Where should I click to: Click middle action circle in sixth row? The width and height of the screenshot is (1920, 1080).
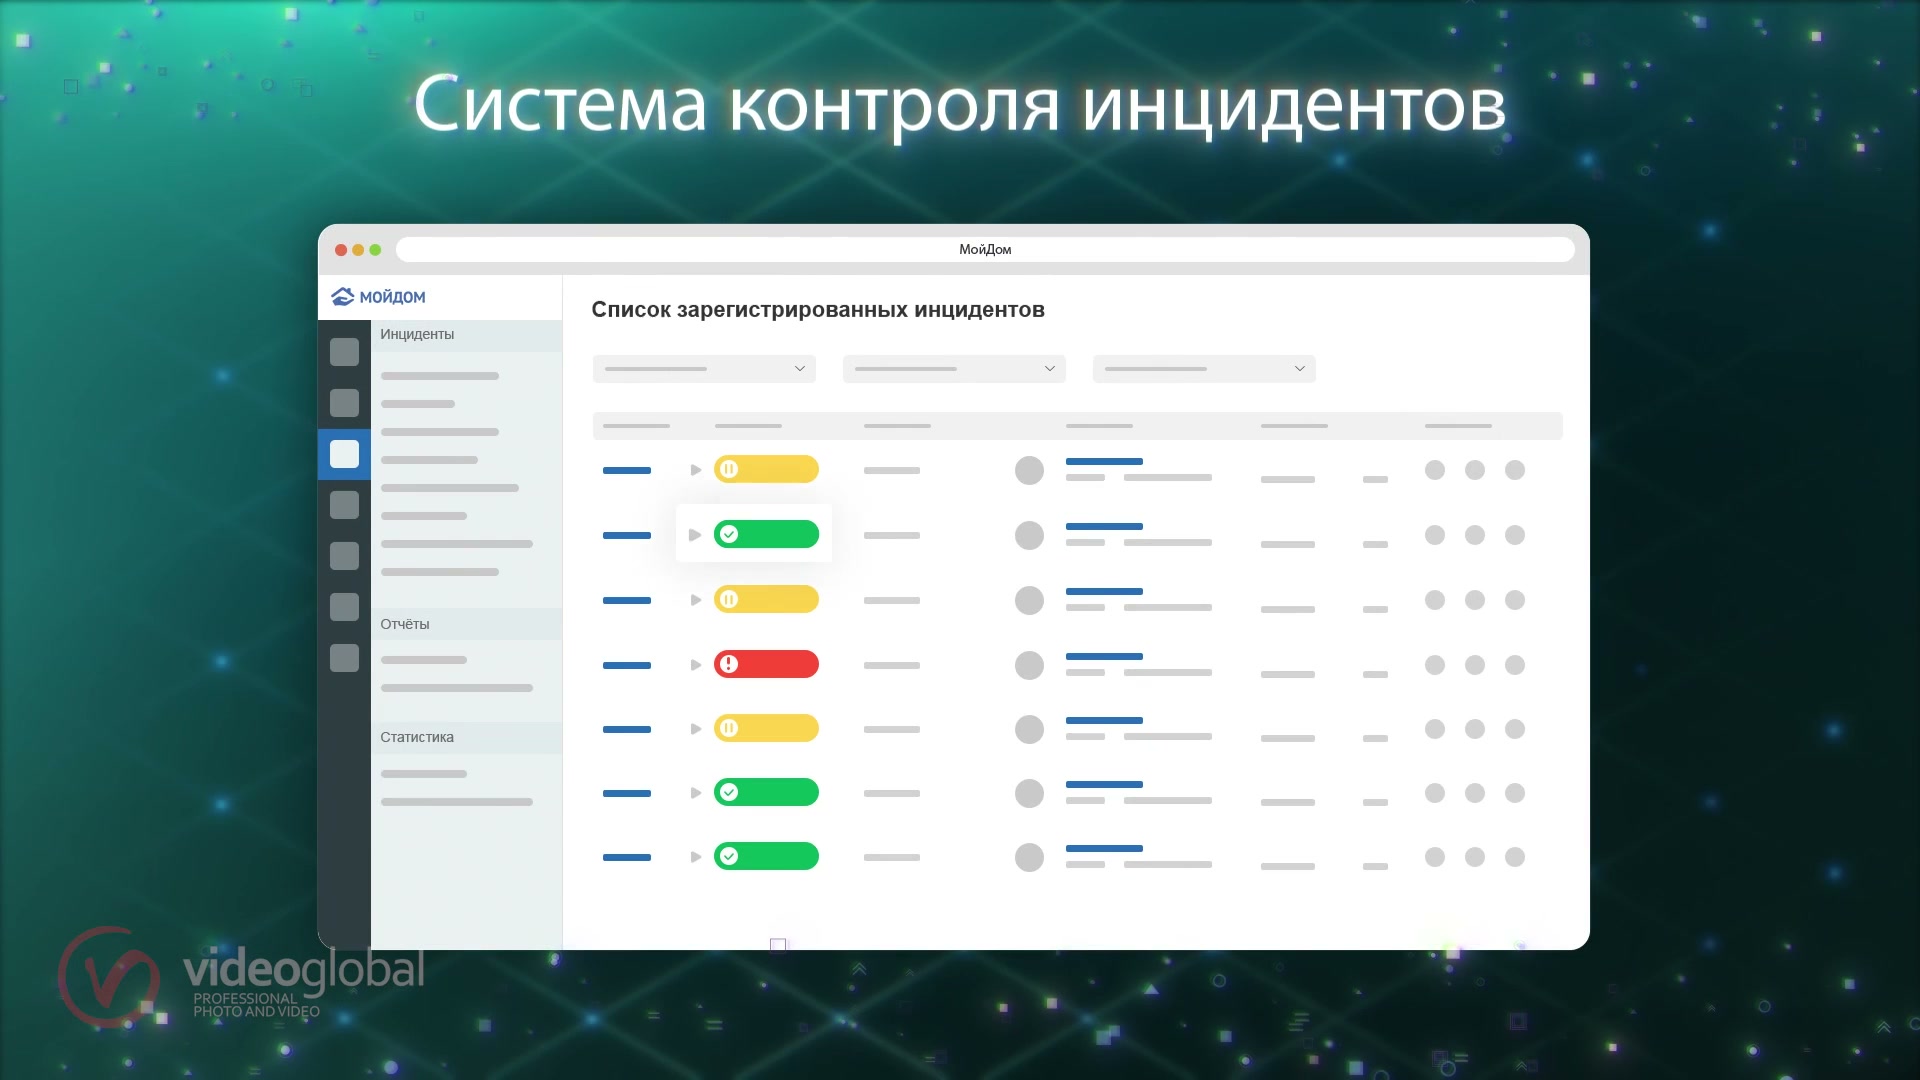point(1475,793)
